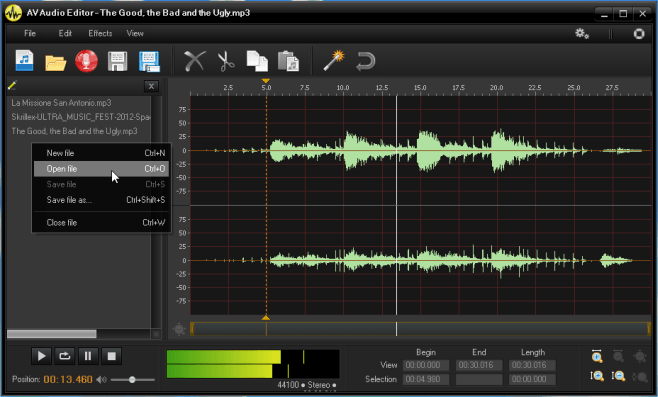Close the file list panel with X
This screenshot has width=658, height=397.
click(x=151, y=86)
